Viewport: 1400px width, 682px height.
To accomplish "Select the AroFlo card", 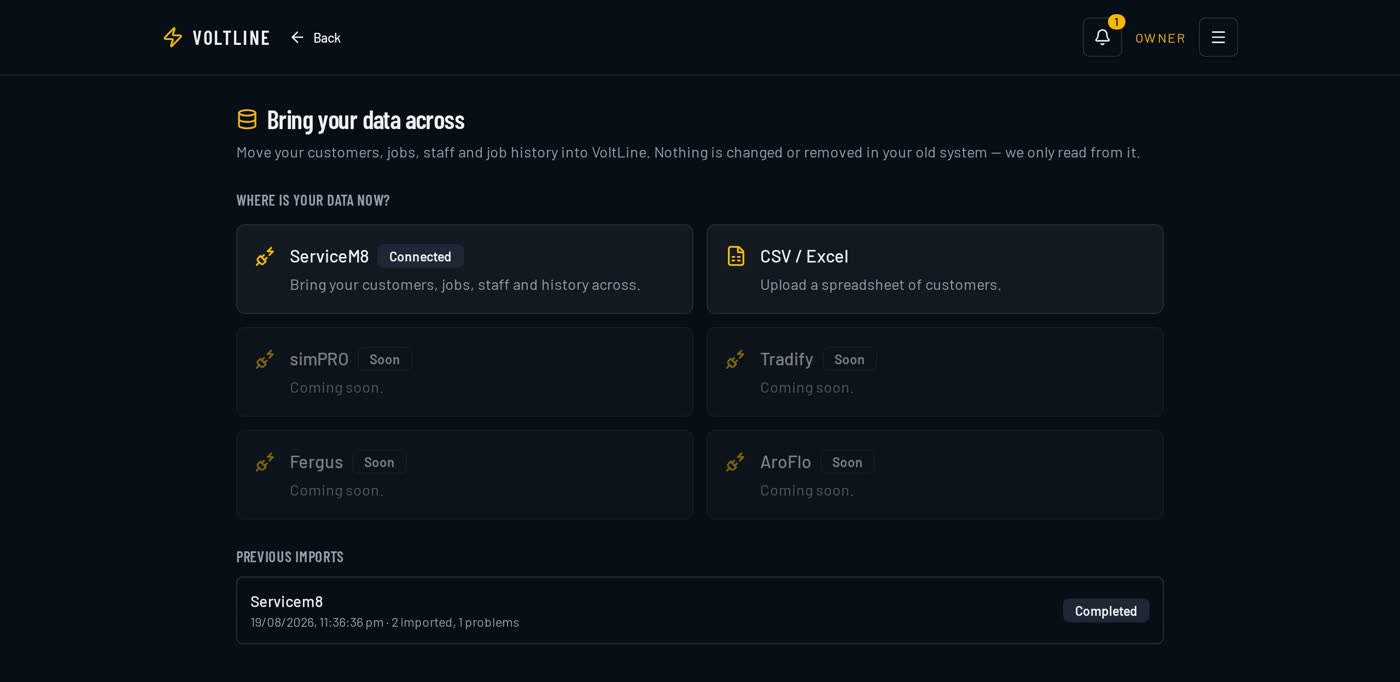I will [x=935, y=475].
